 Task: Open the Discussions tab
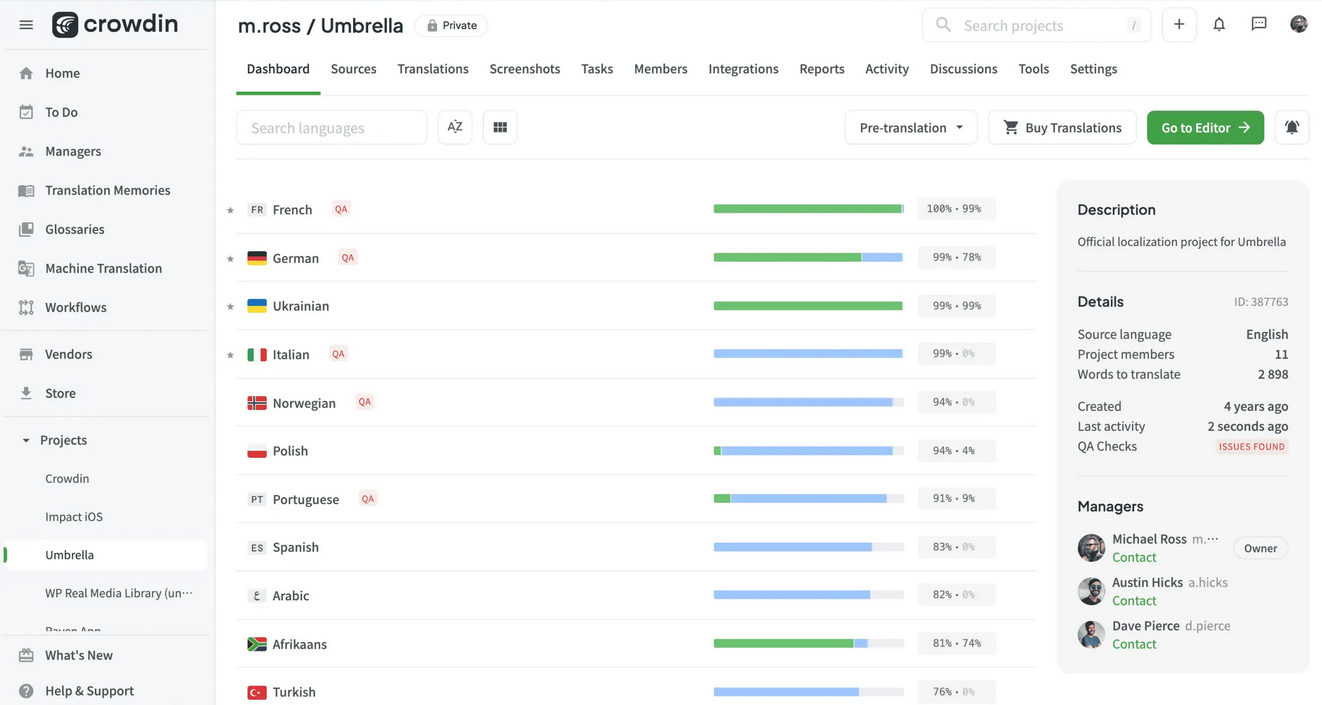tap(964, 69)
